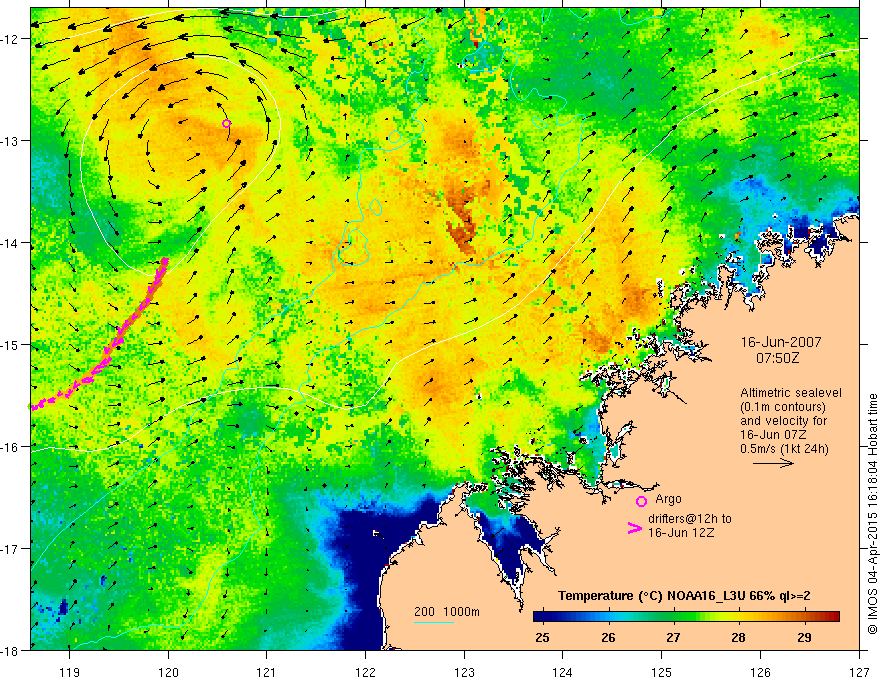Click the cyan isobath line sample in the legend
Image resolution: width=880 pixels, height=680 pixels.
point(433,622)
